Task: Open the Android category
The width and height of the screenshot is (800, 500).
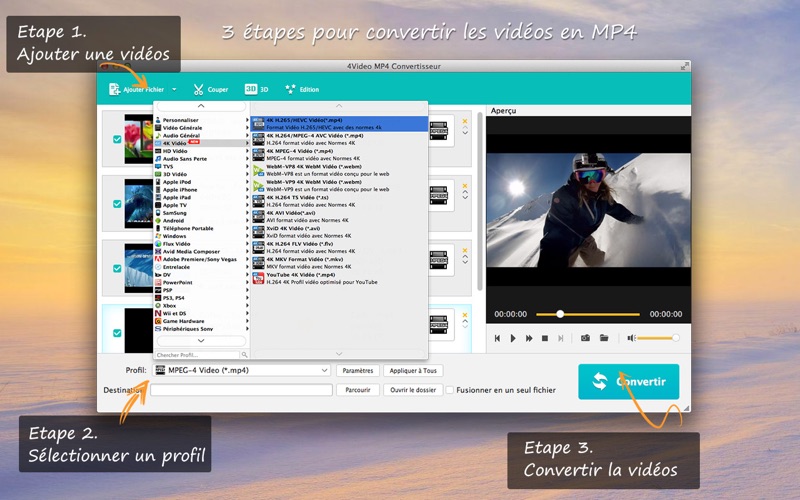Action: (x=202, y=220)
